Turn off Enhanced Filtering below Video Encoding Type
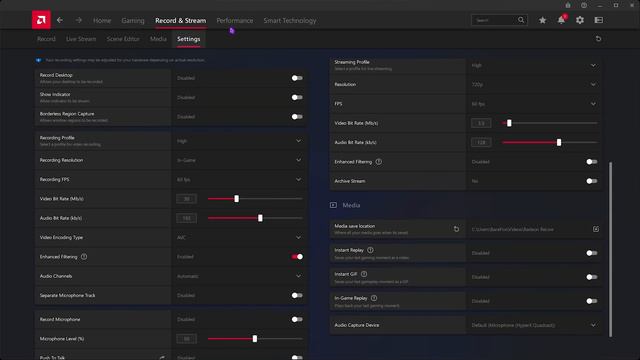Screen dimensions: 640x360 tap(297, 257)
